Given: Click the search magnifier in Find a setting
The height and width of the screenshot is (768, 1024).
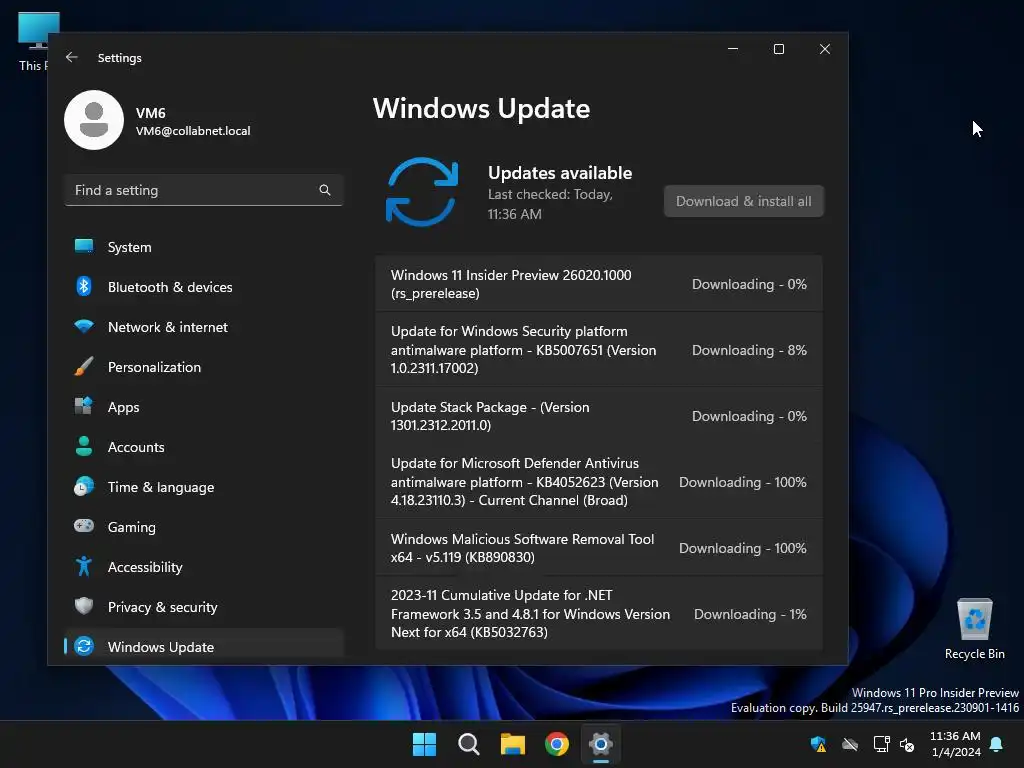Looking at the screenshot, I should pos(325,190).
